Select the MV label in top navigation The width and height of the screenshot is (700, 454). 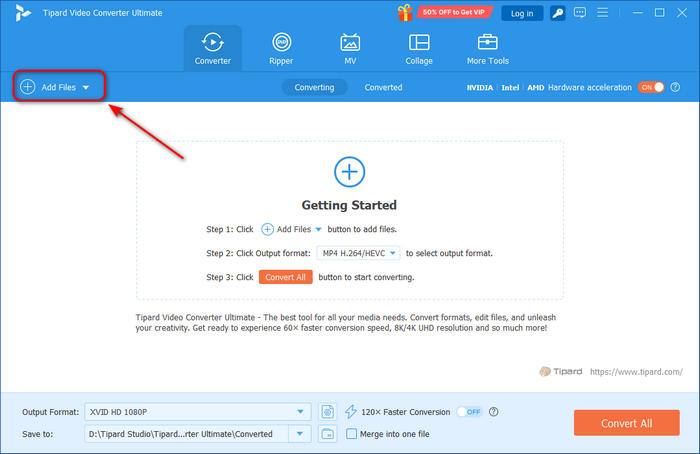coord(350,61)
